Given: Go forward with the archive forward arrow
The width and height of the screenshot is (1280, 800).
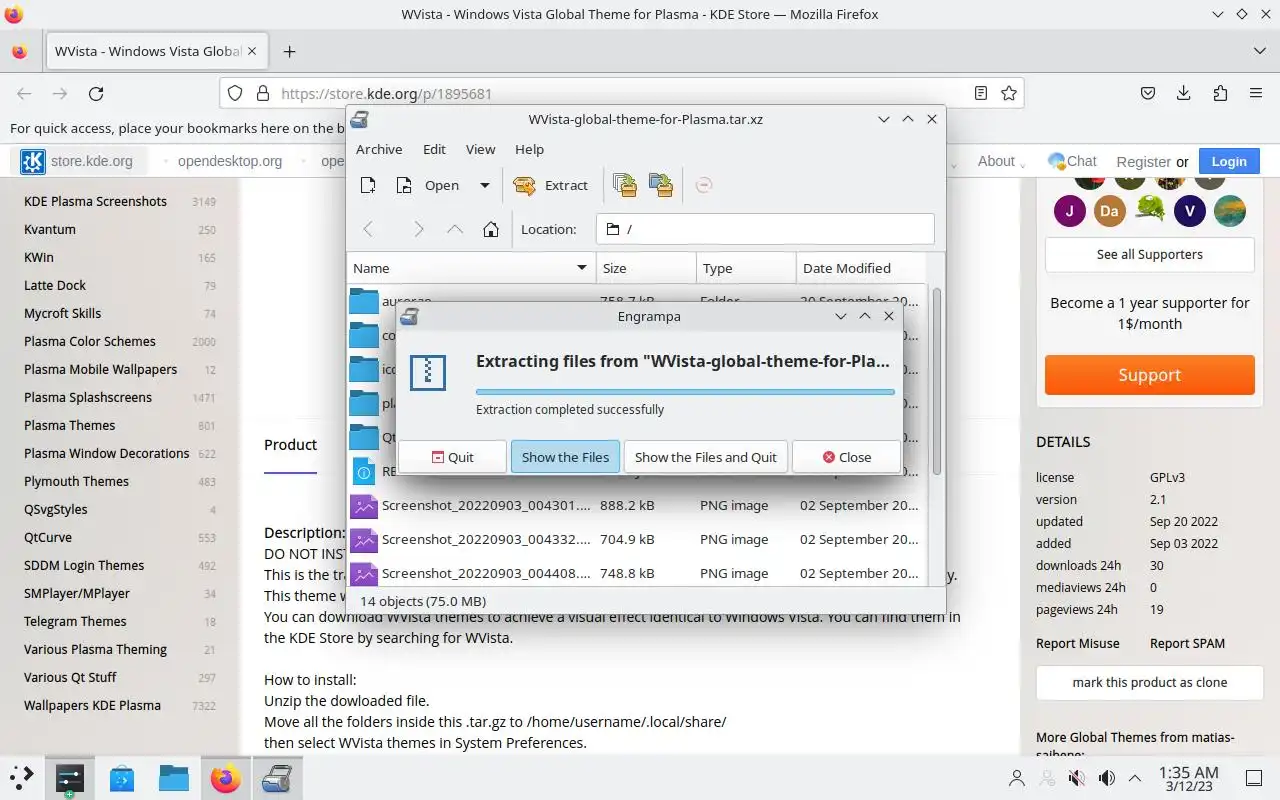Looking at the screenshot, I should tap(418, 229).
